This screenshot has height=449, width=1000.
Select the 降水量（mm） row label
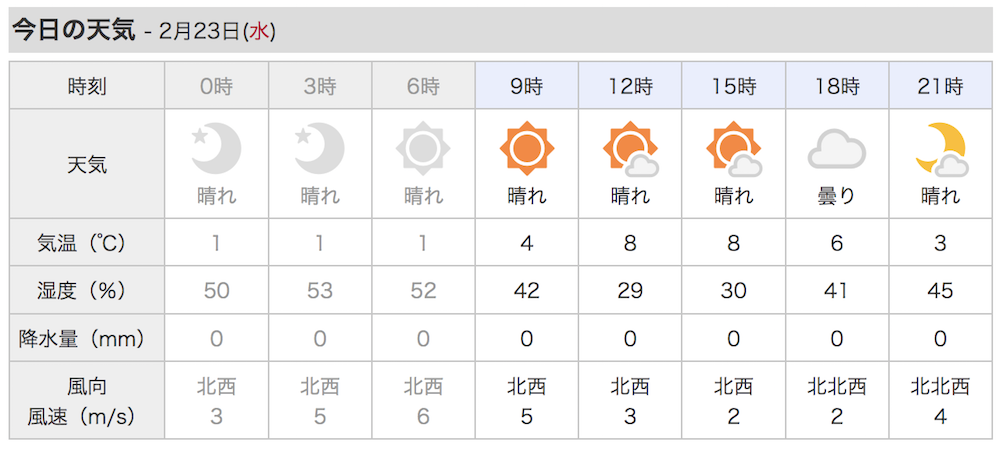tap(87, 339)
